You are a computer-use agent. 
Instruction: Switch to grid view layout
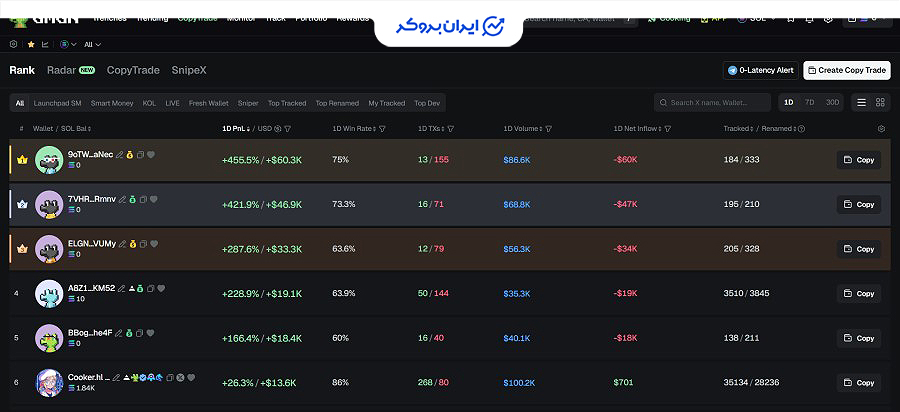tap(880, 103)
